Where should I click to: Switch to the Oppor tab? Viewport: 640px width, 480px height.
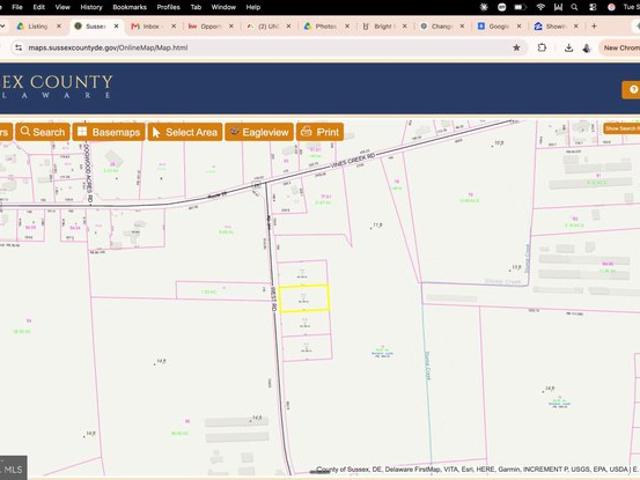pos(209,26)
